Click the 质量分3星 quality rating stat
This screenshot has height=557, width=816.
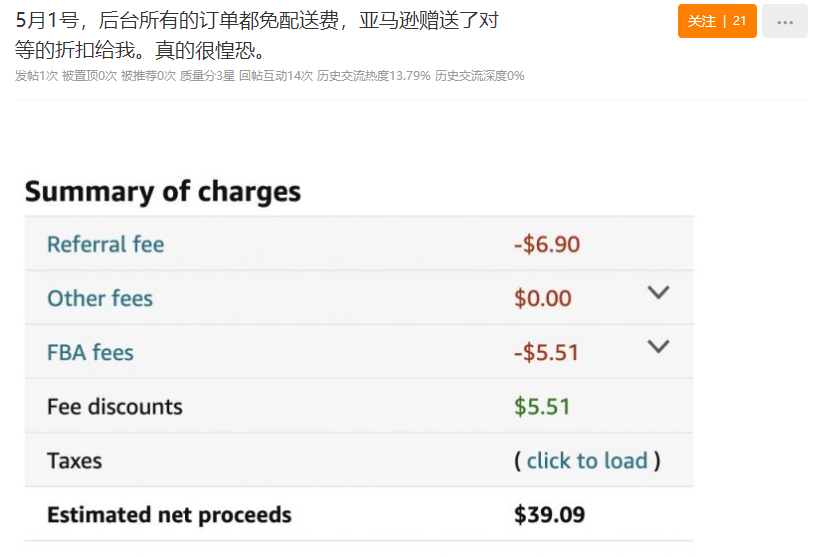(x=207, y=76)
